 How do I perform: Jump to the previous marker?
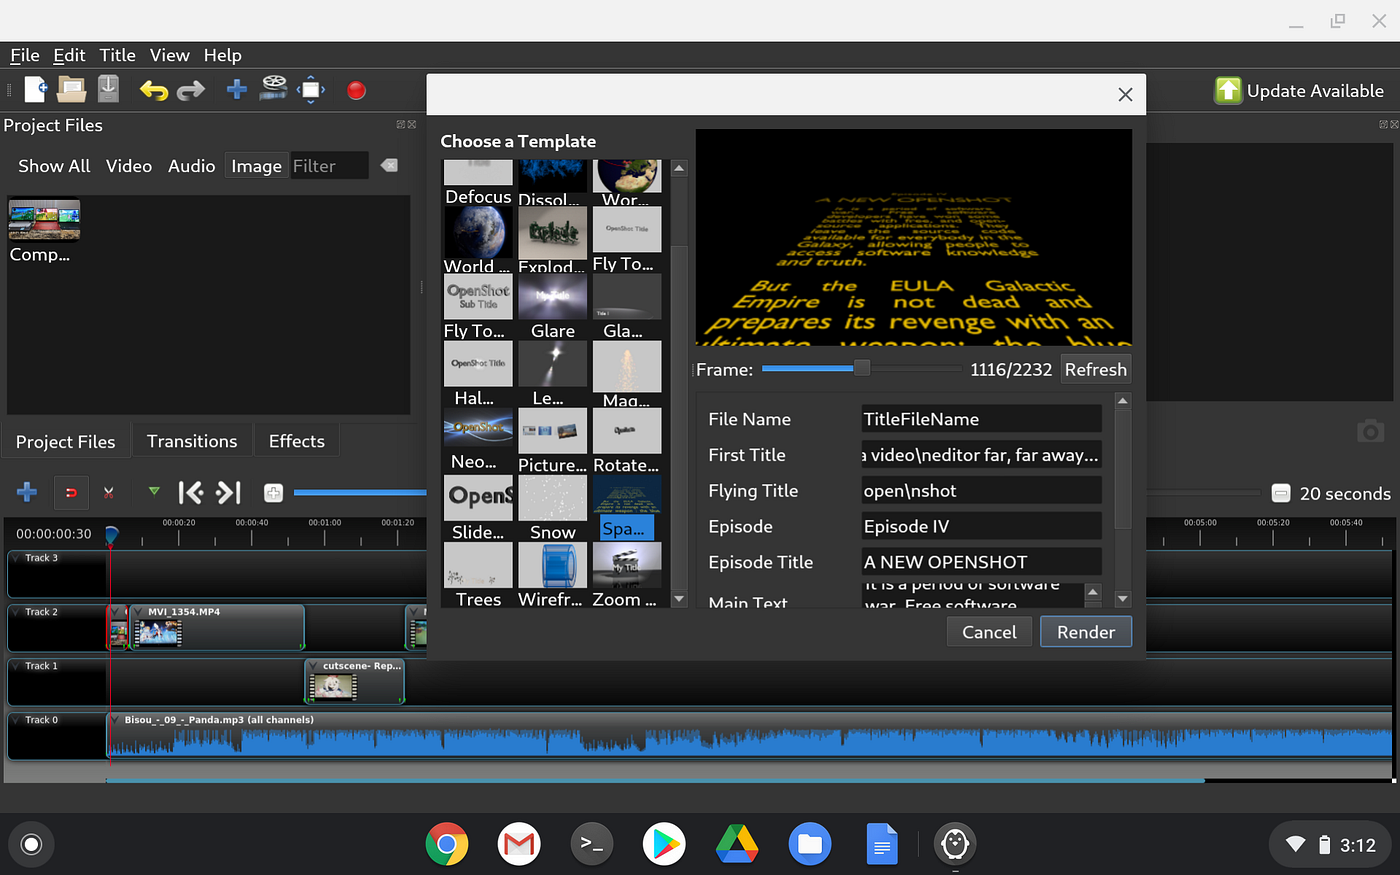tap(191, 492)
